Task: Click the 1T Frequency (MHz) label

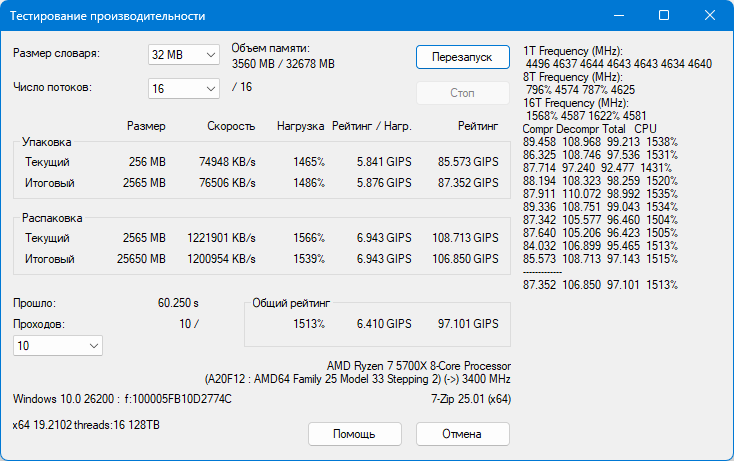Action: pos(573,51)
